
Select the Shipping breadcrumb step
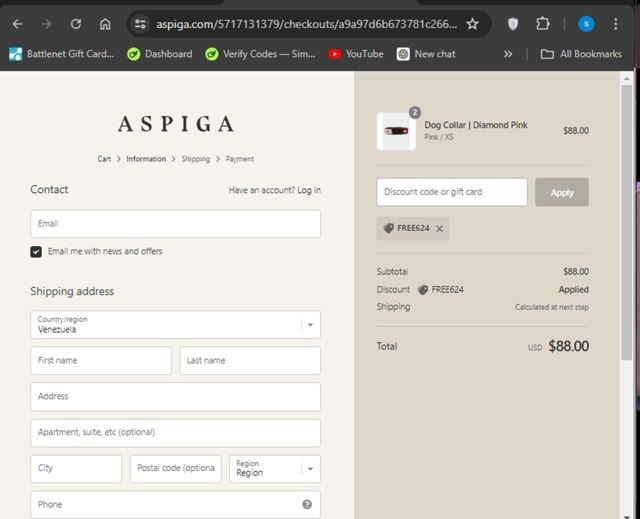pyautogui.click(x=196, y=159)
